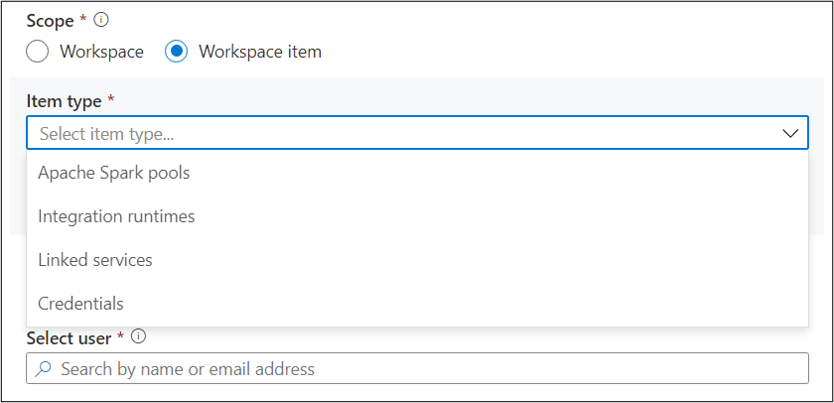Viewport: 834px width, 403px height.
Task: Select the Workspace radio button
Action: click(x=40, y=51)
